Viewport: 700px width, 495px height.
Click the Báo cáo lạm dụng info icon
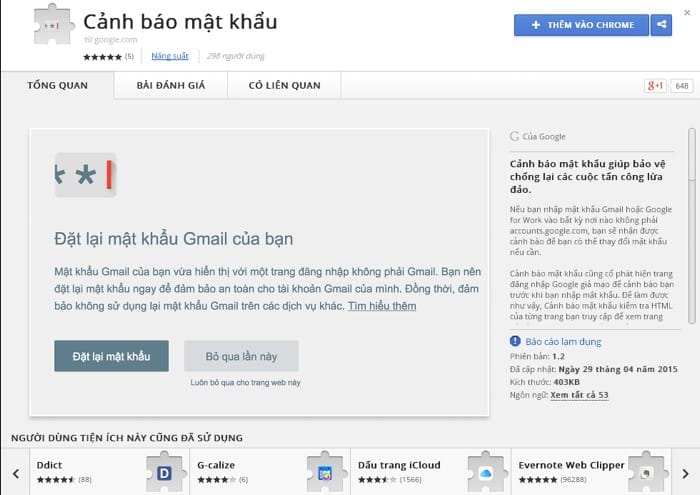(515, 341)
